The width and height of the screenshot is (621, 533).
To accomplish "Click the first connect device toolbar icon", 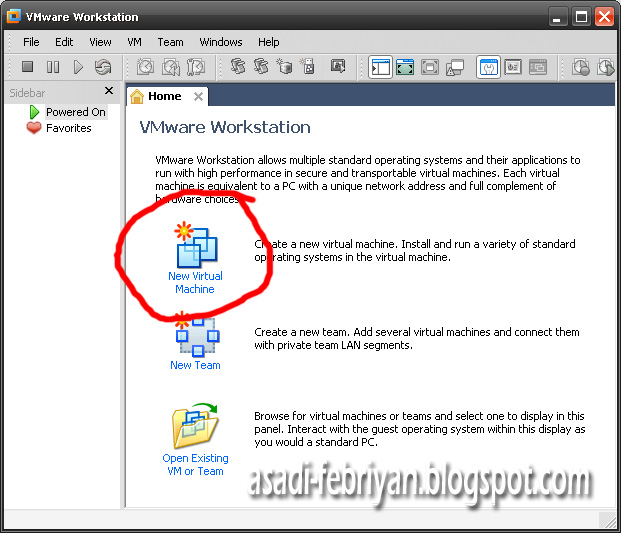I will pos(238,66).
